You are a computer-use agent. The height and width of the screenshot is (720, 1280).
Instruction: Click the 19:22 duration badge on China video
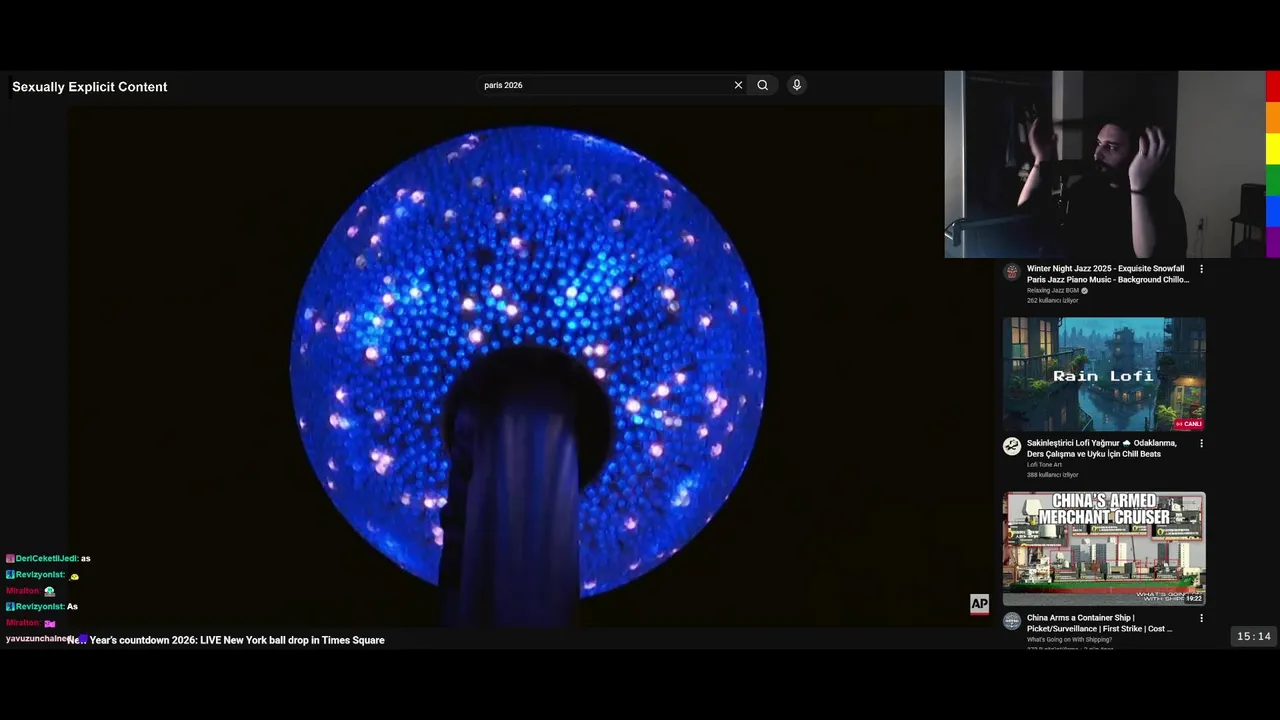point(1193,598)
